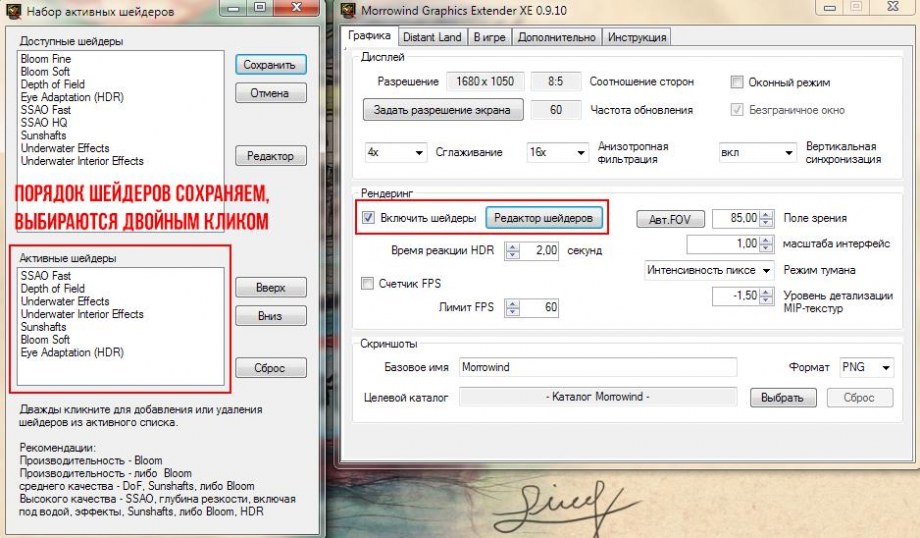The height and width of the screenshot is (538, 920).
Task: Open the Инструкция tab
Action: tap(637, 37)
